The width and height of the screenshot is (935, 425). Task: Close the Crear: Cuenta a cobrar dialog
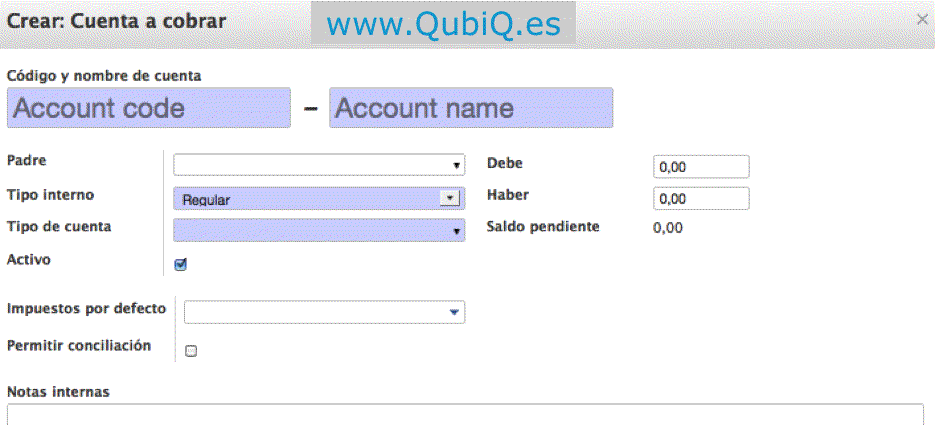(x=921, y=19)
